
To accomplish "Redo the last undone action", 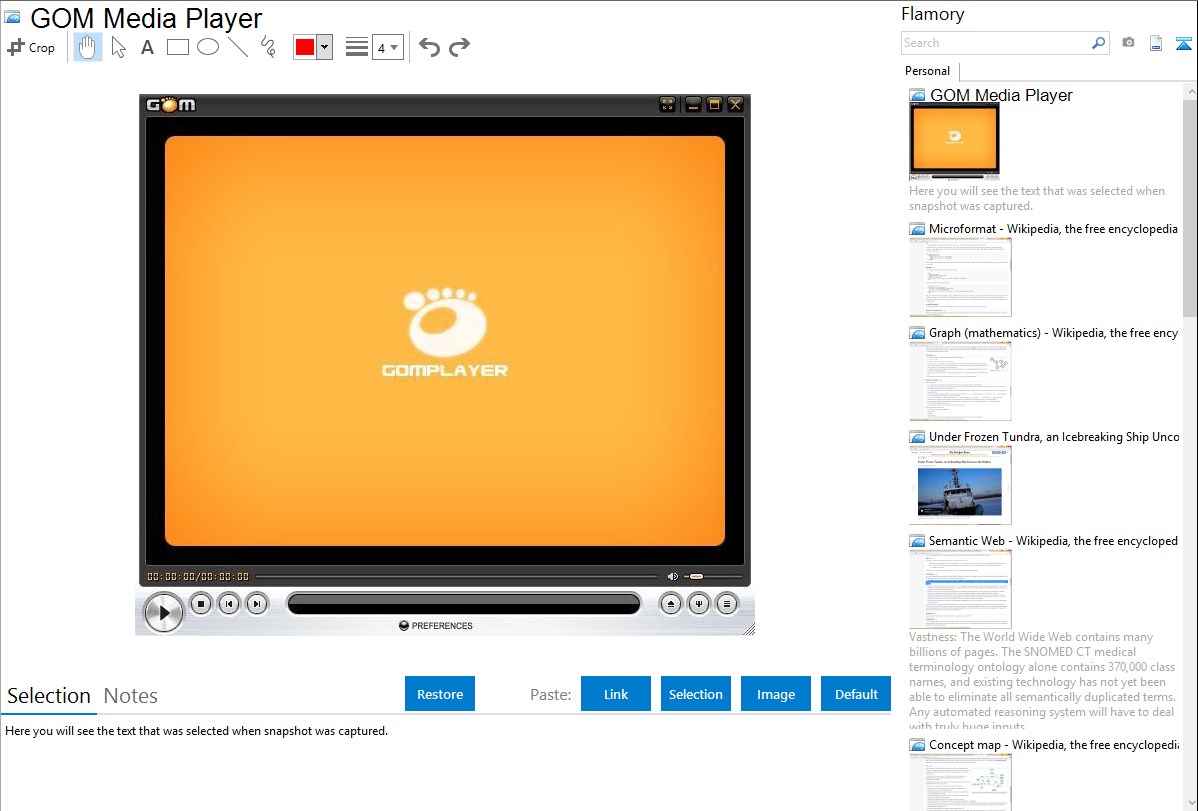I will (x=459, y=47).
